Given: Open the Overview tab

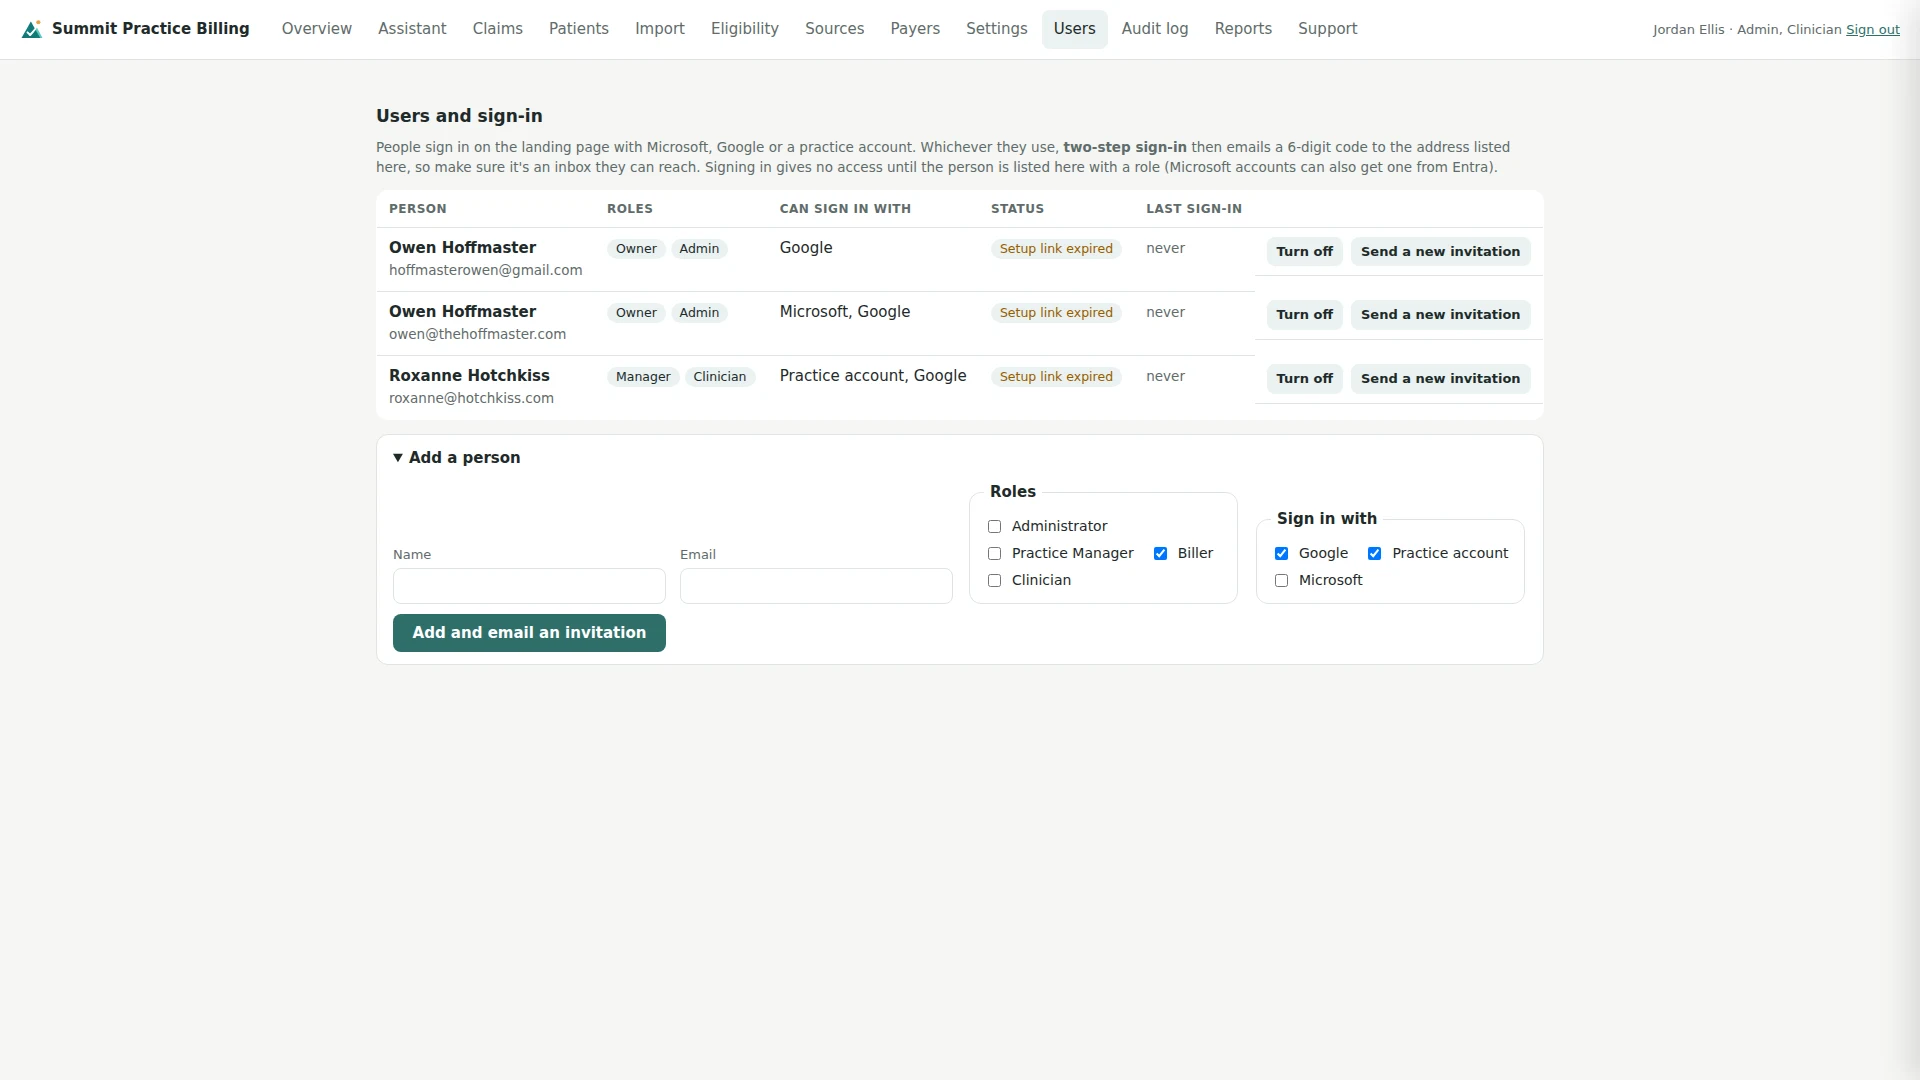Looking at the screenshot, I should [x=317, y=29].
